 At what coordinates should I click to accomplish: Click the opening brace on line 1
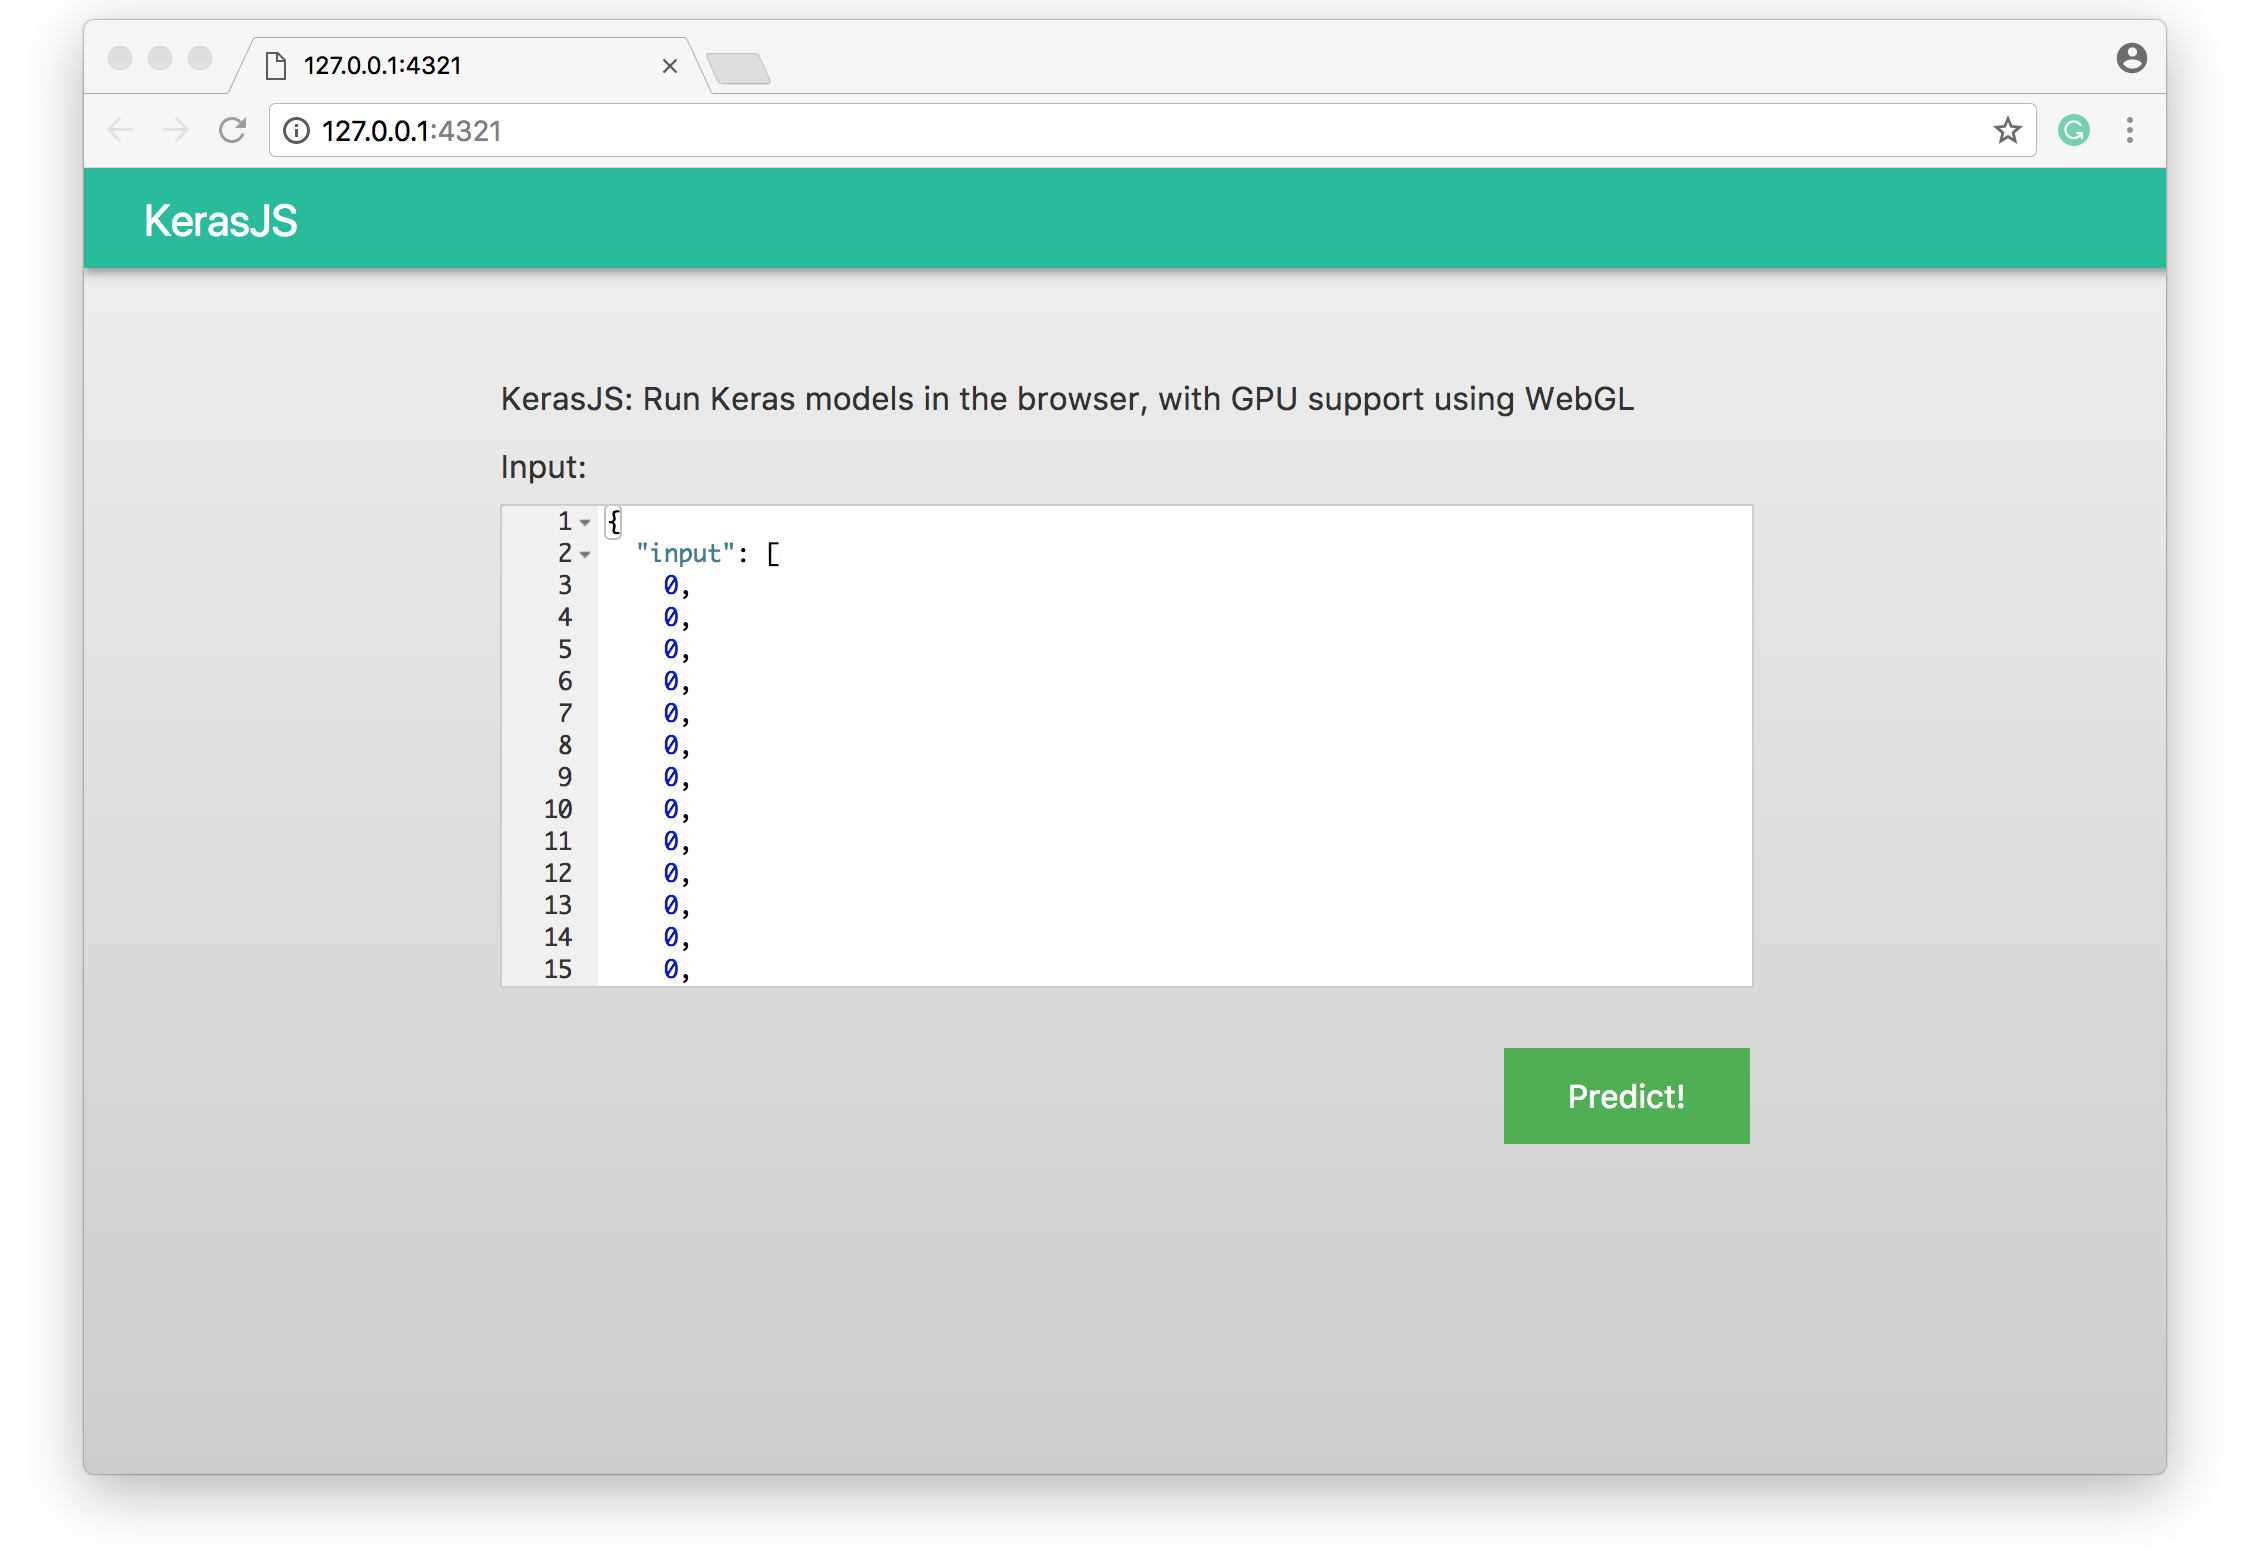(x=614, y=521)
